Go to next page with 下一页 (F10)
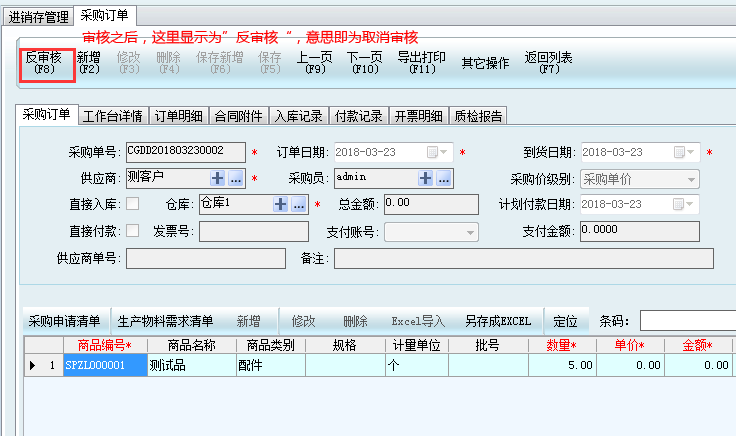This screenshot has width=736, height=436. tap(365, 63)
